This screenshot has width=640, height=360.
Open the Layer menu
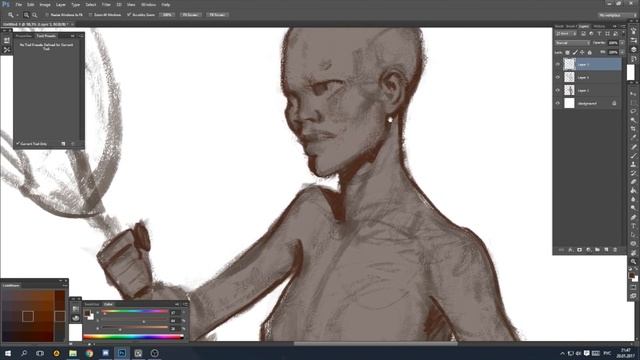[x=60, y=4]
